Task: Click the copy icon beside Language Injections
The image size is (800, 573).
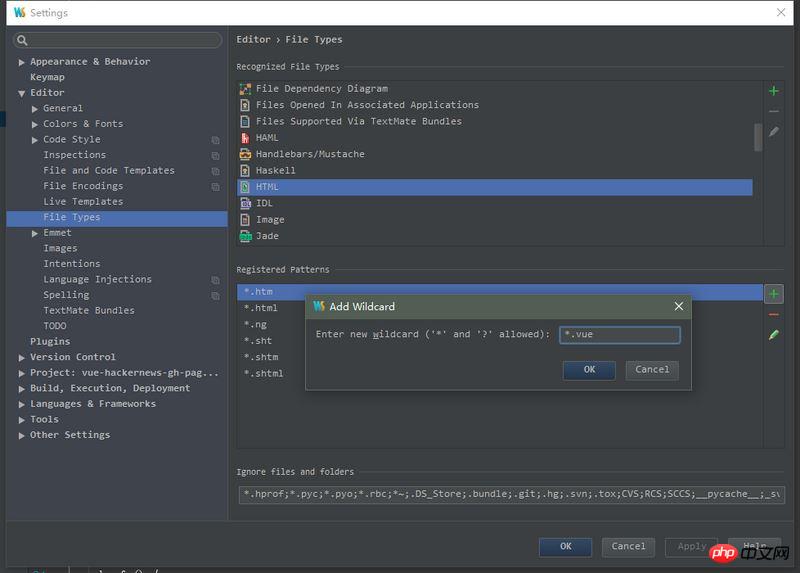Action: pos(215,280)
